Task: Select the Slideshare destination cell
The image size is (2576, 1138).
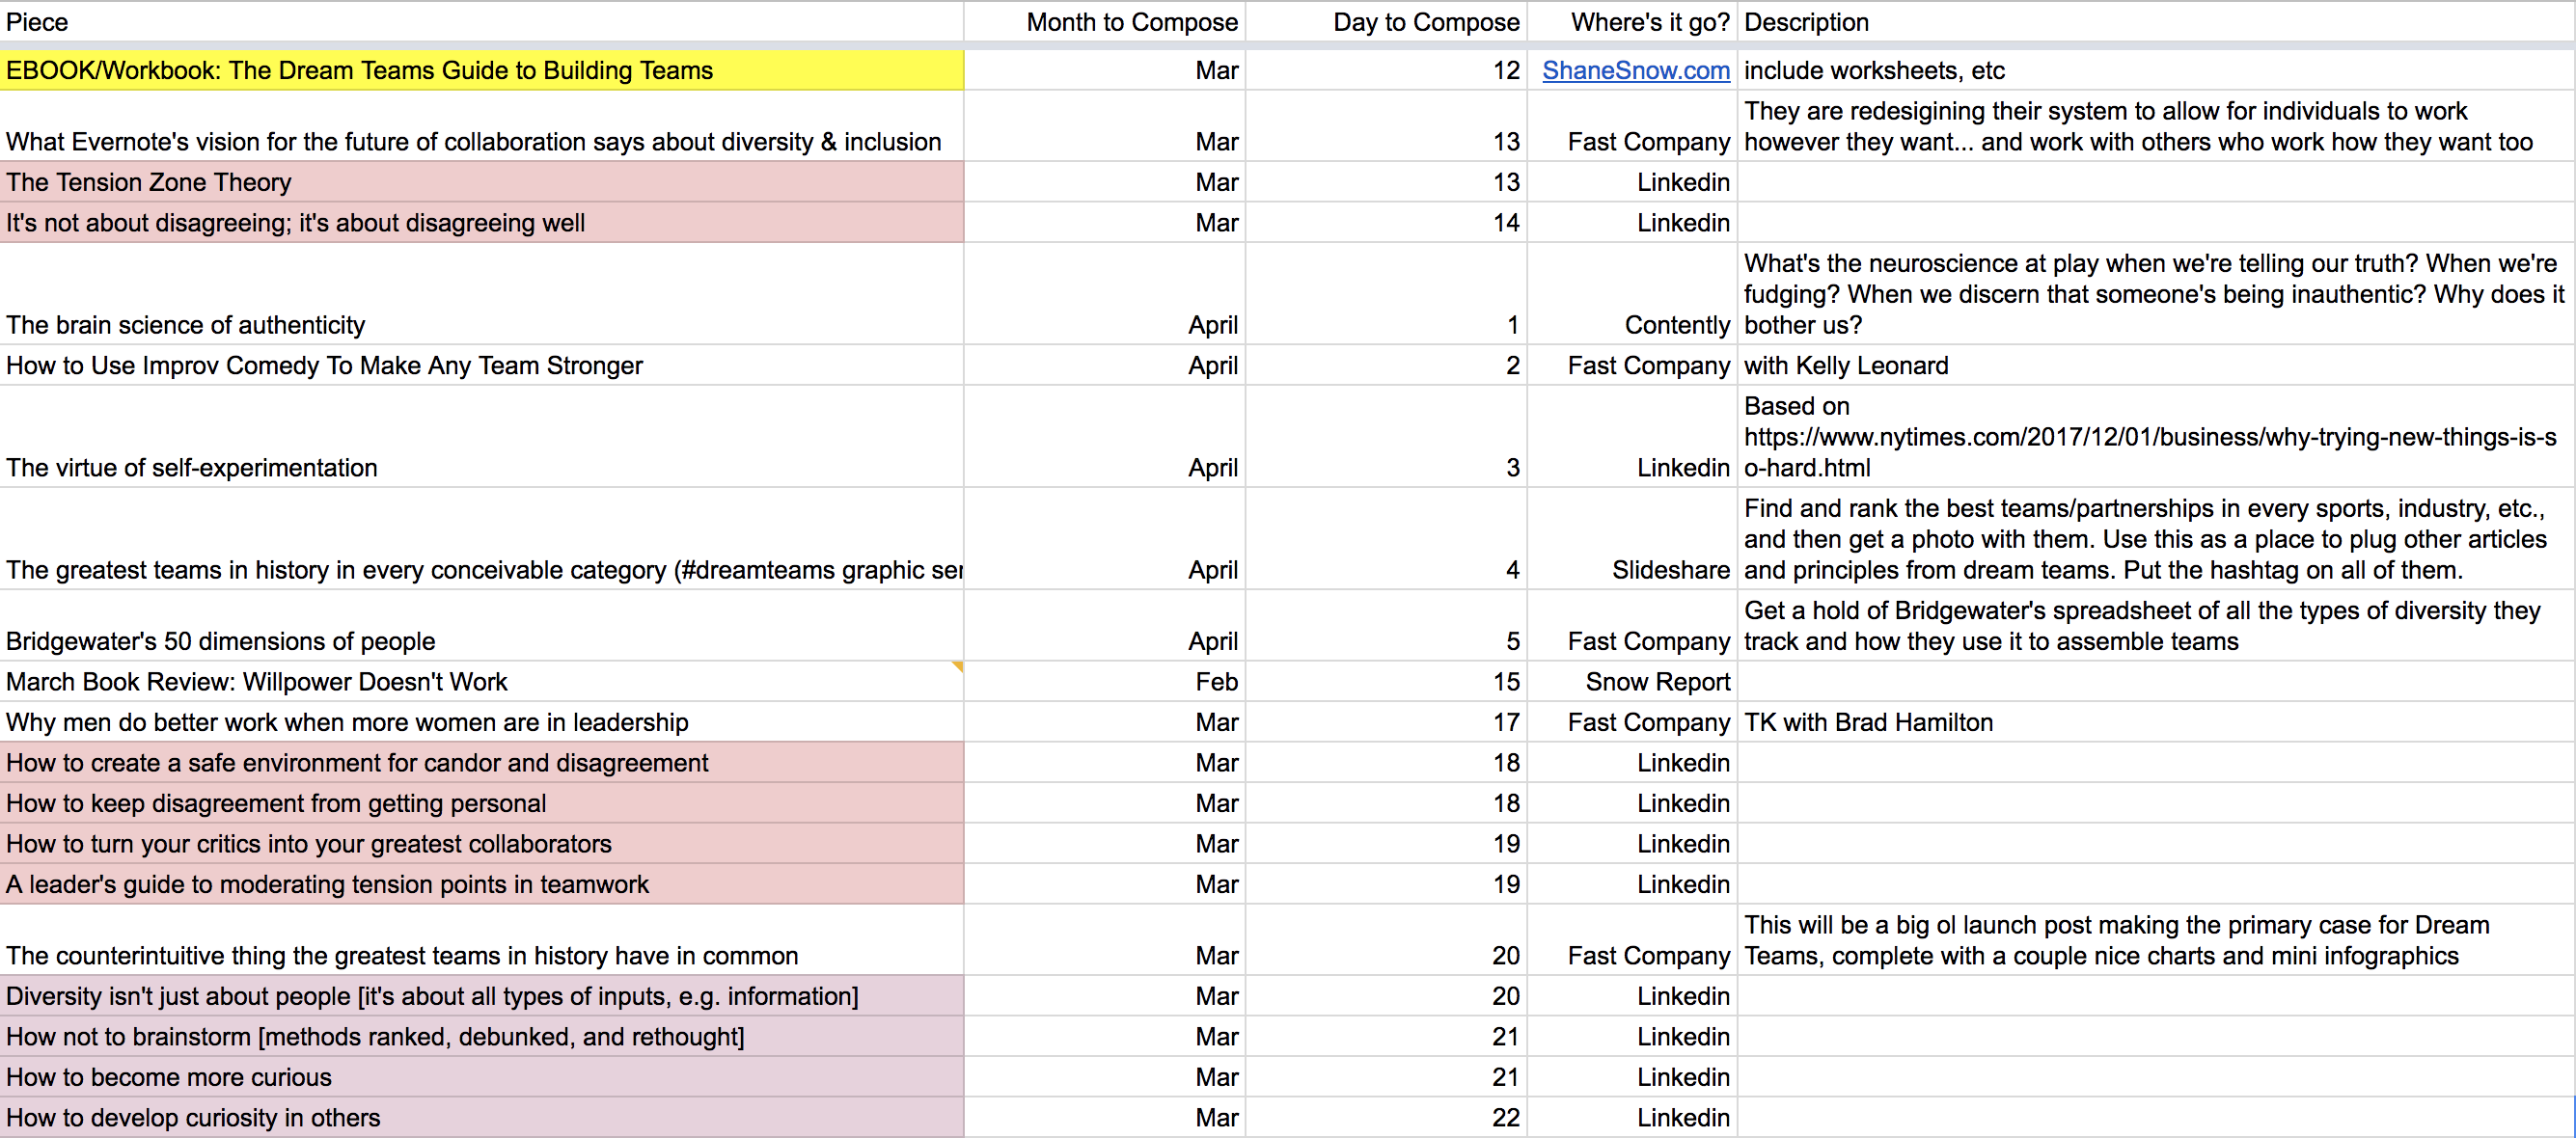Action: pos(1670,570)
